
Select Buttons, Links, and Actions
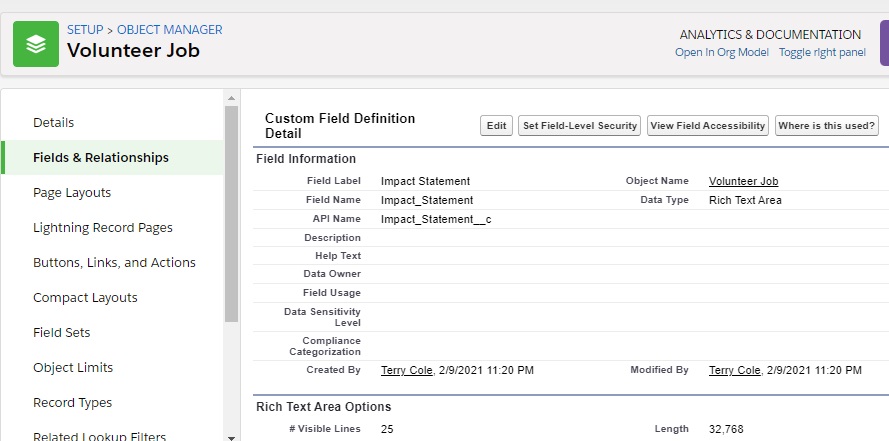[115, 262]
